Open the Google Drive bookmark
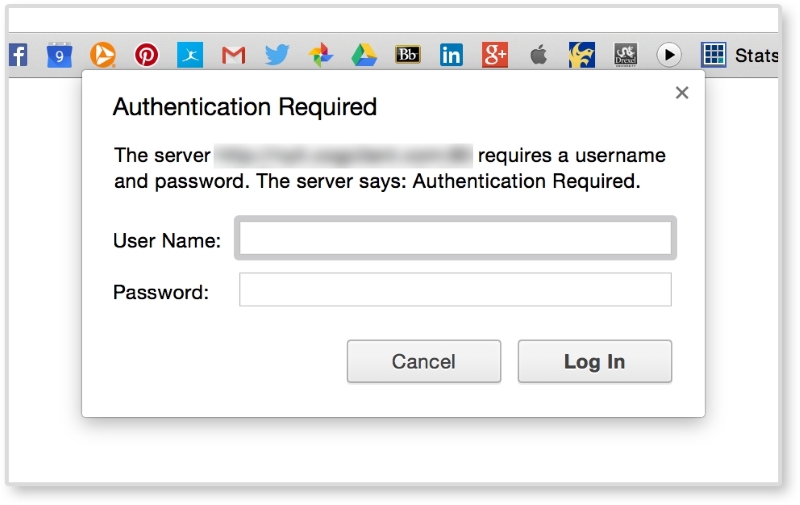The image size is (800, 505). pyautogui.click(x=364, y=55)
